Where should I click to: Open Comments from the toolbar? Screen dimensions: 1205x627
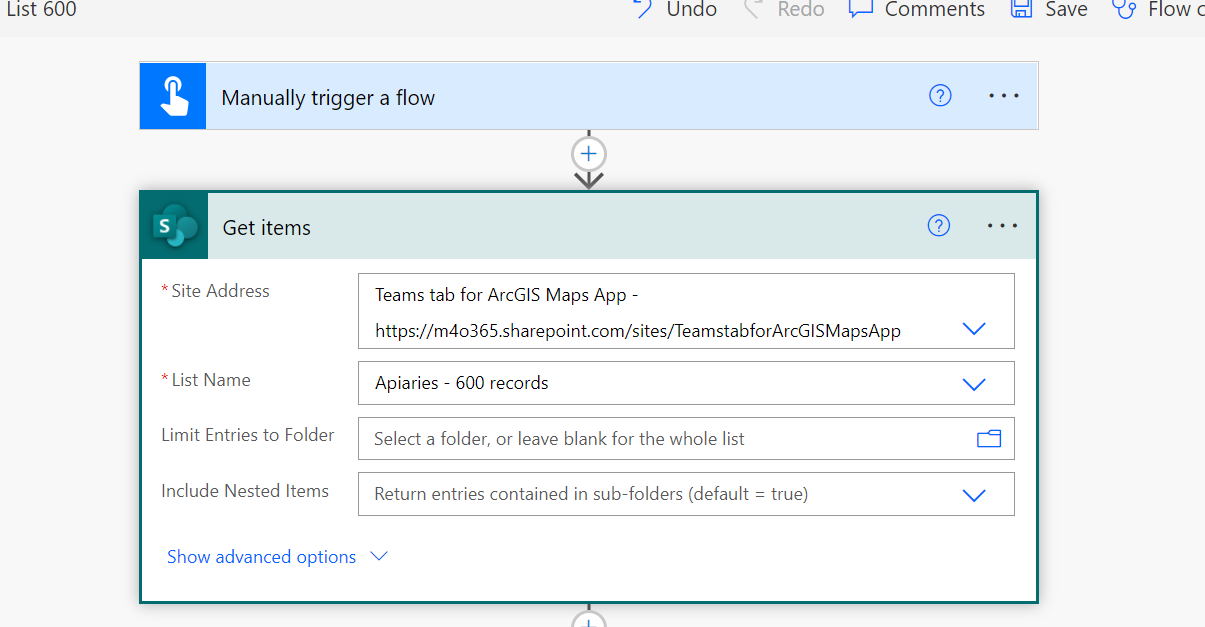(x=861, y=10)
